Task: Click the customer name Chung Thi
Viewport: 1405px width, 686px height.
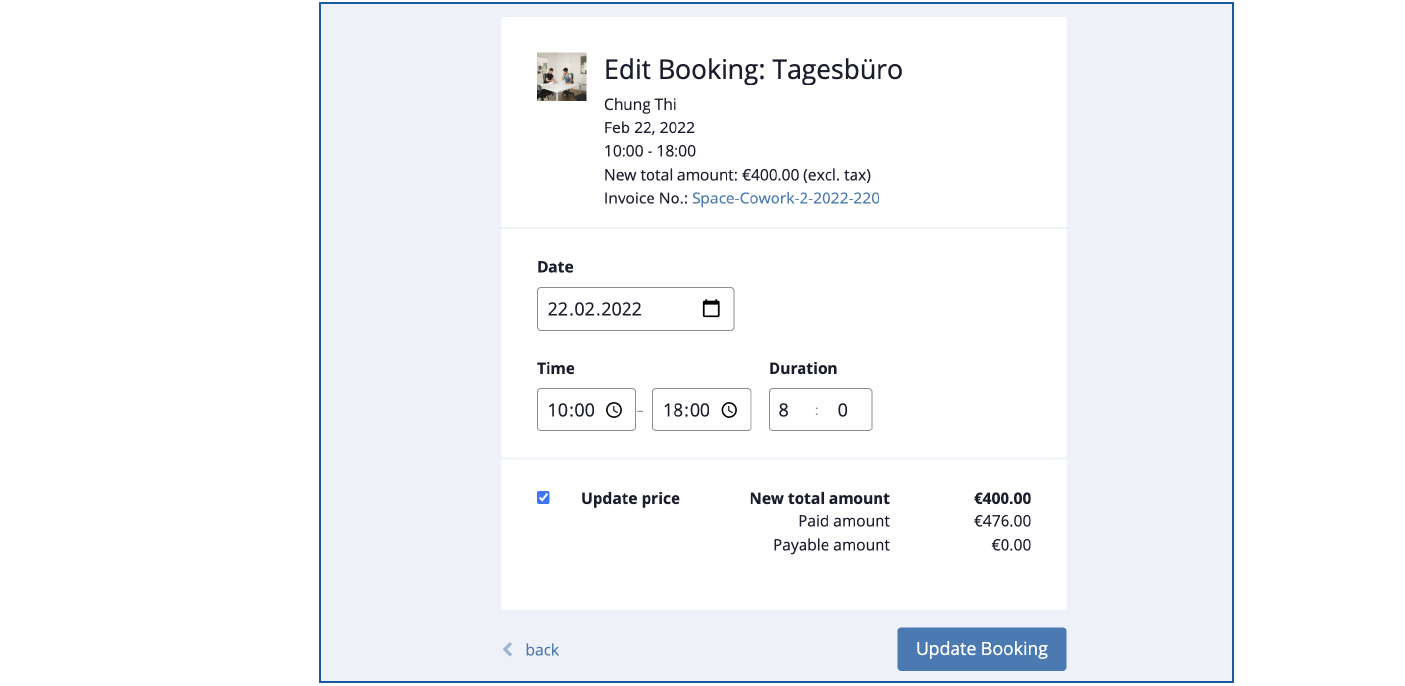Action: (640, 104)
